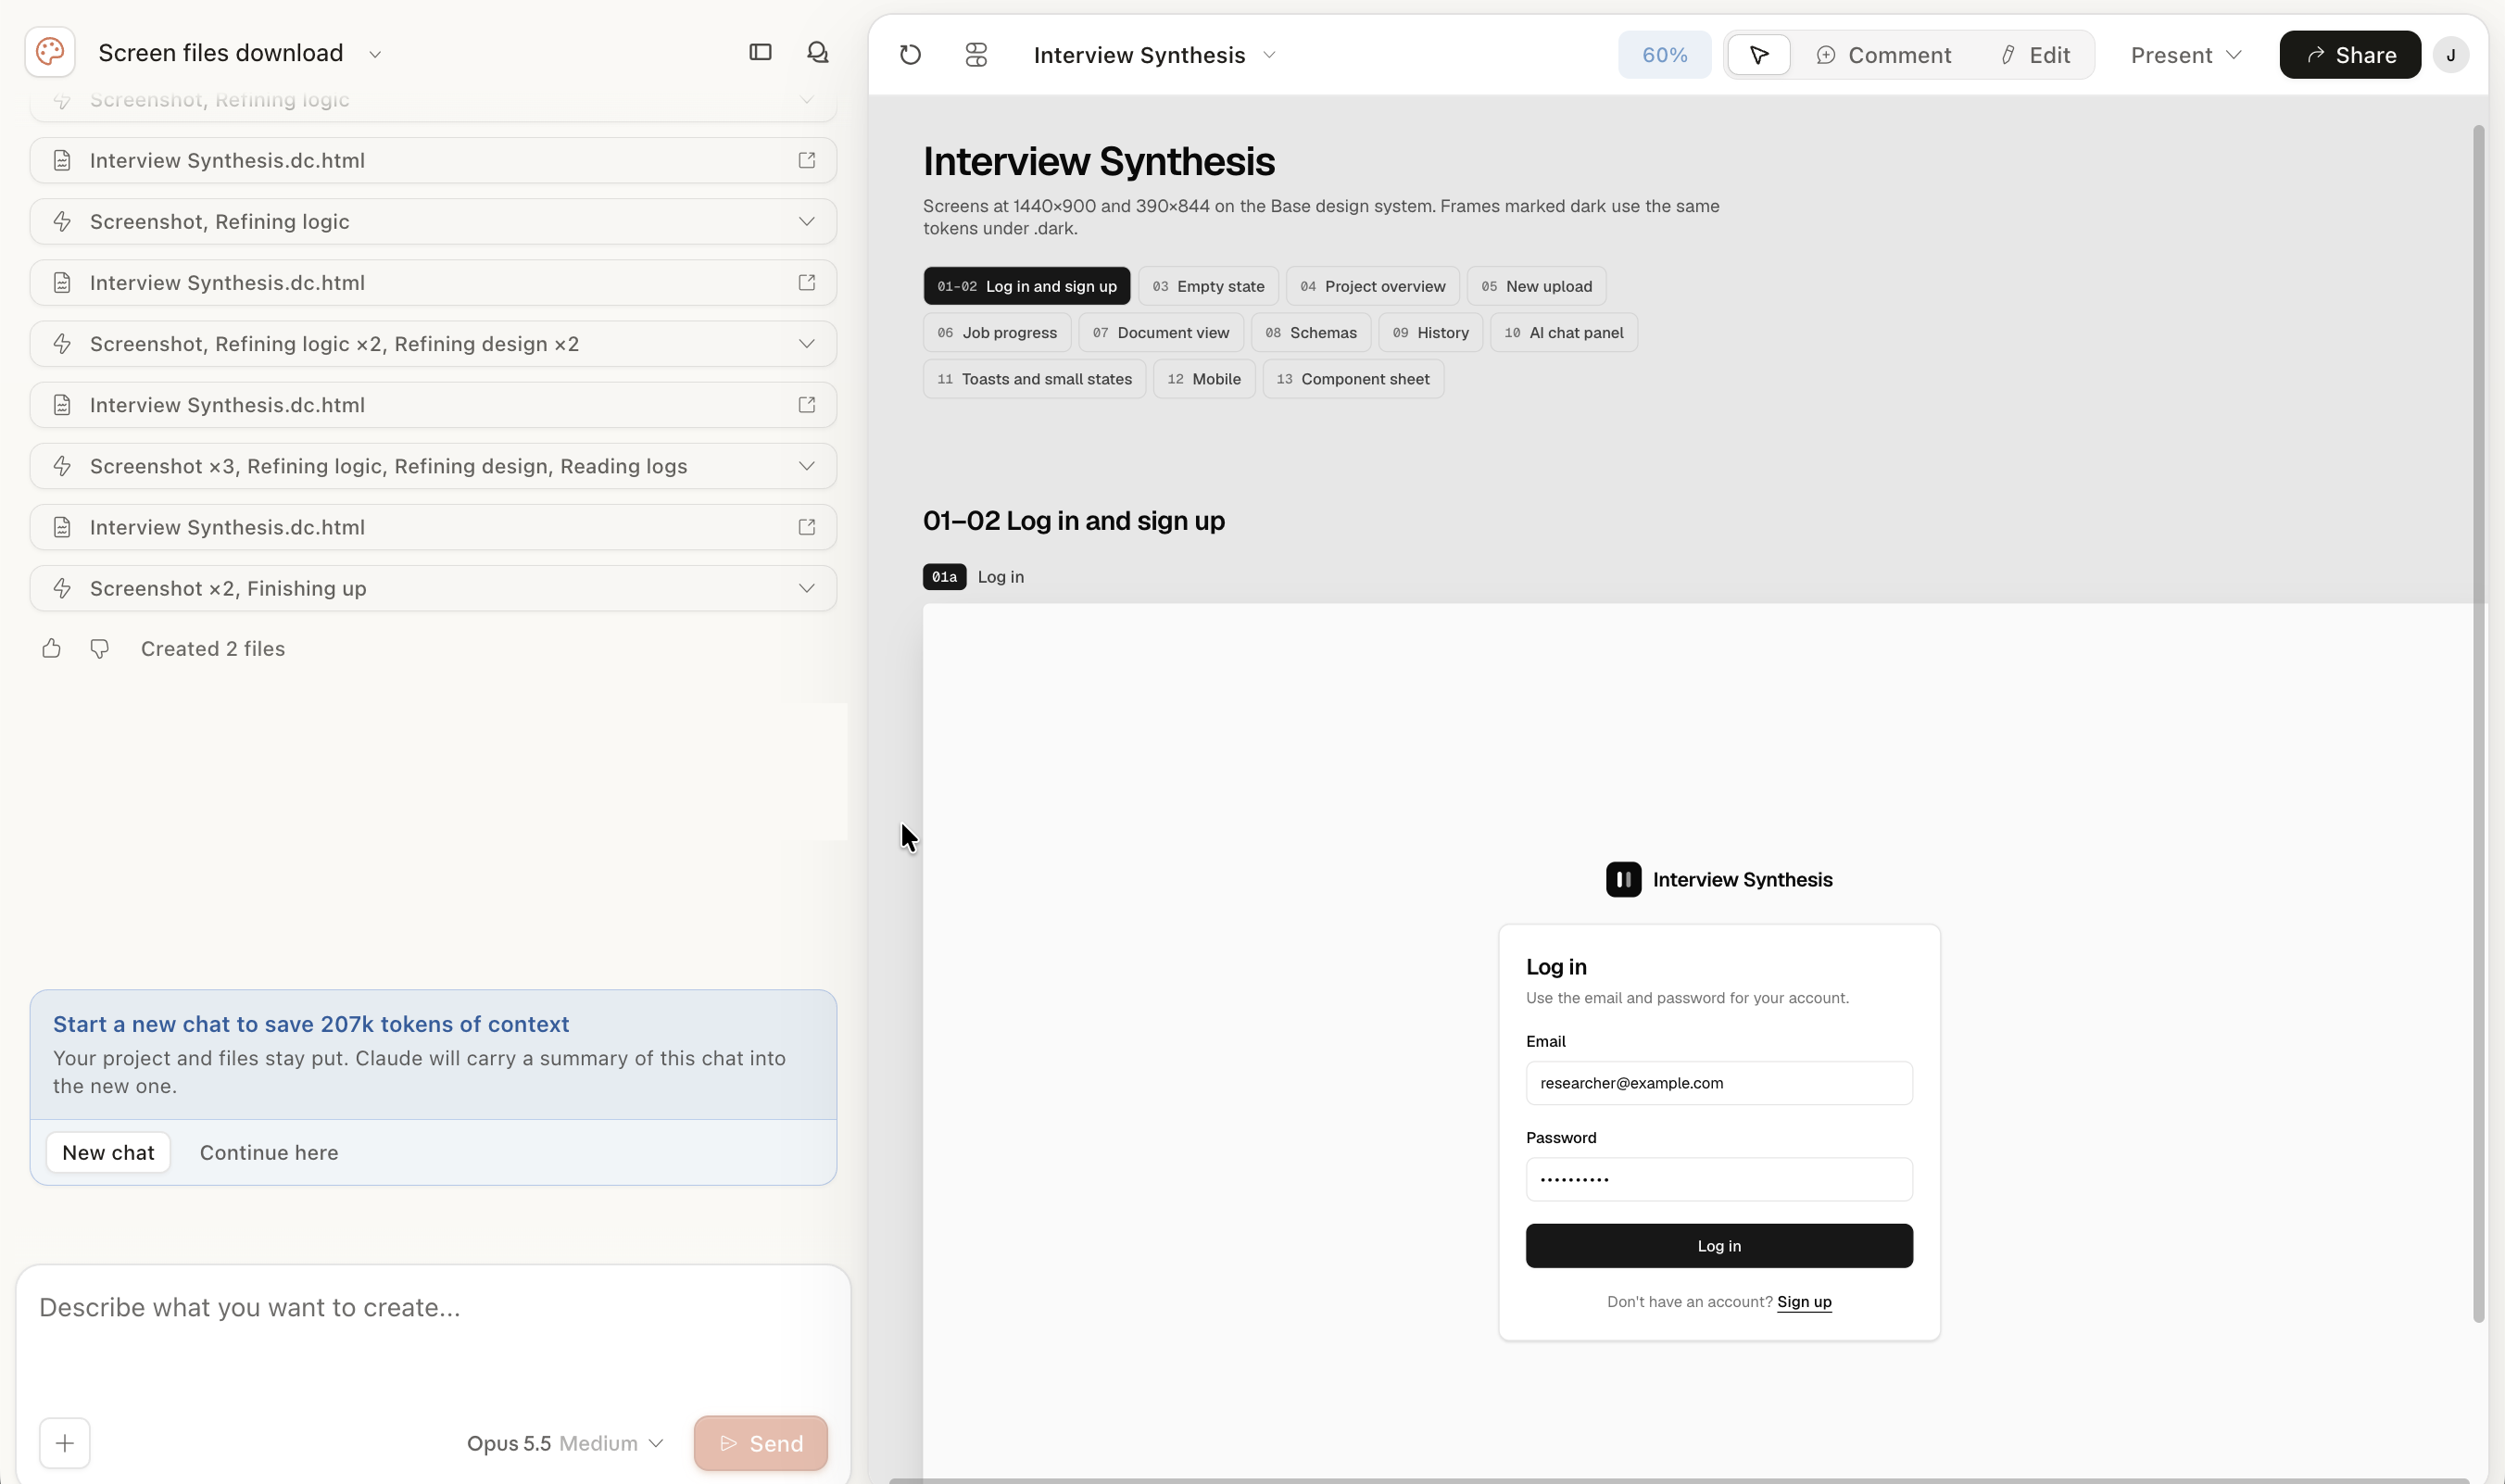2505x1484 pixels.
Task: Click the palette app logo icon
Action: coord(50,52)
